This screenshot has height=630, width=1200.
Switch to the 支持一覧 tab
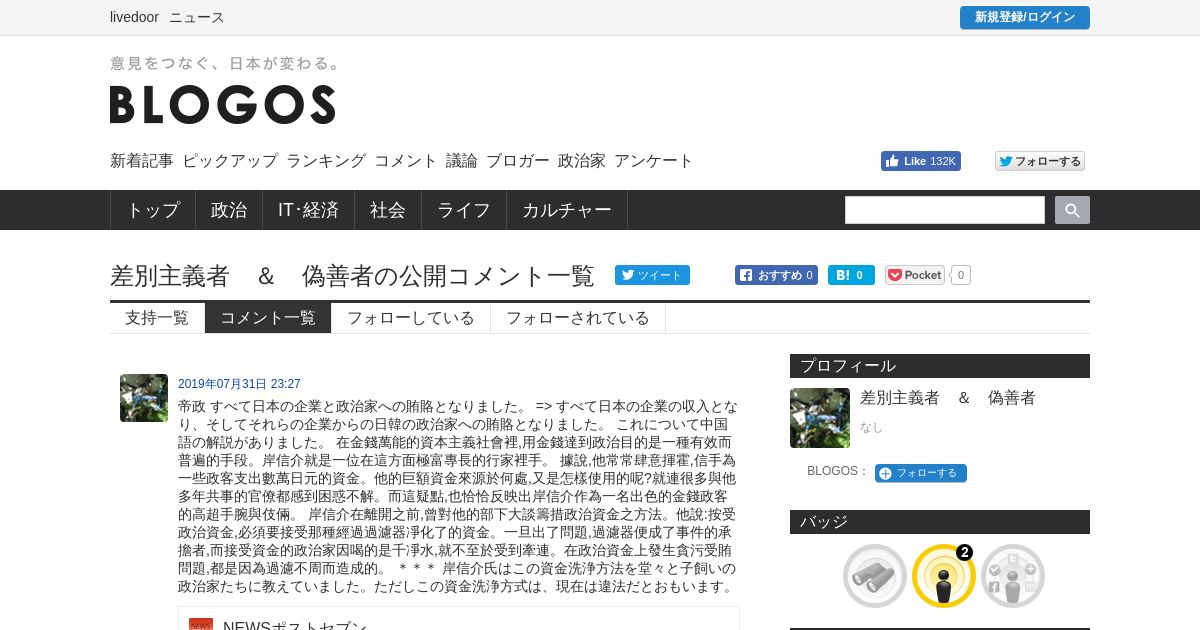point(157,318)
